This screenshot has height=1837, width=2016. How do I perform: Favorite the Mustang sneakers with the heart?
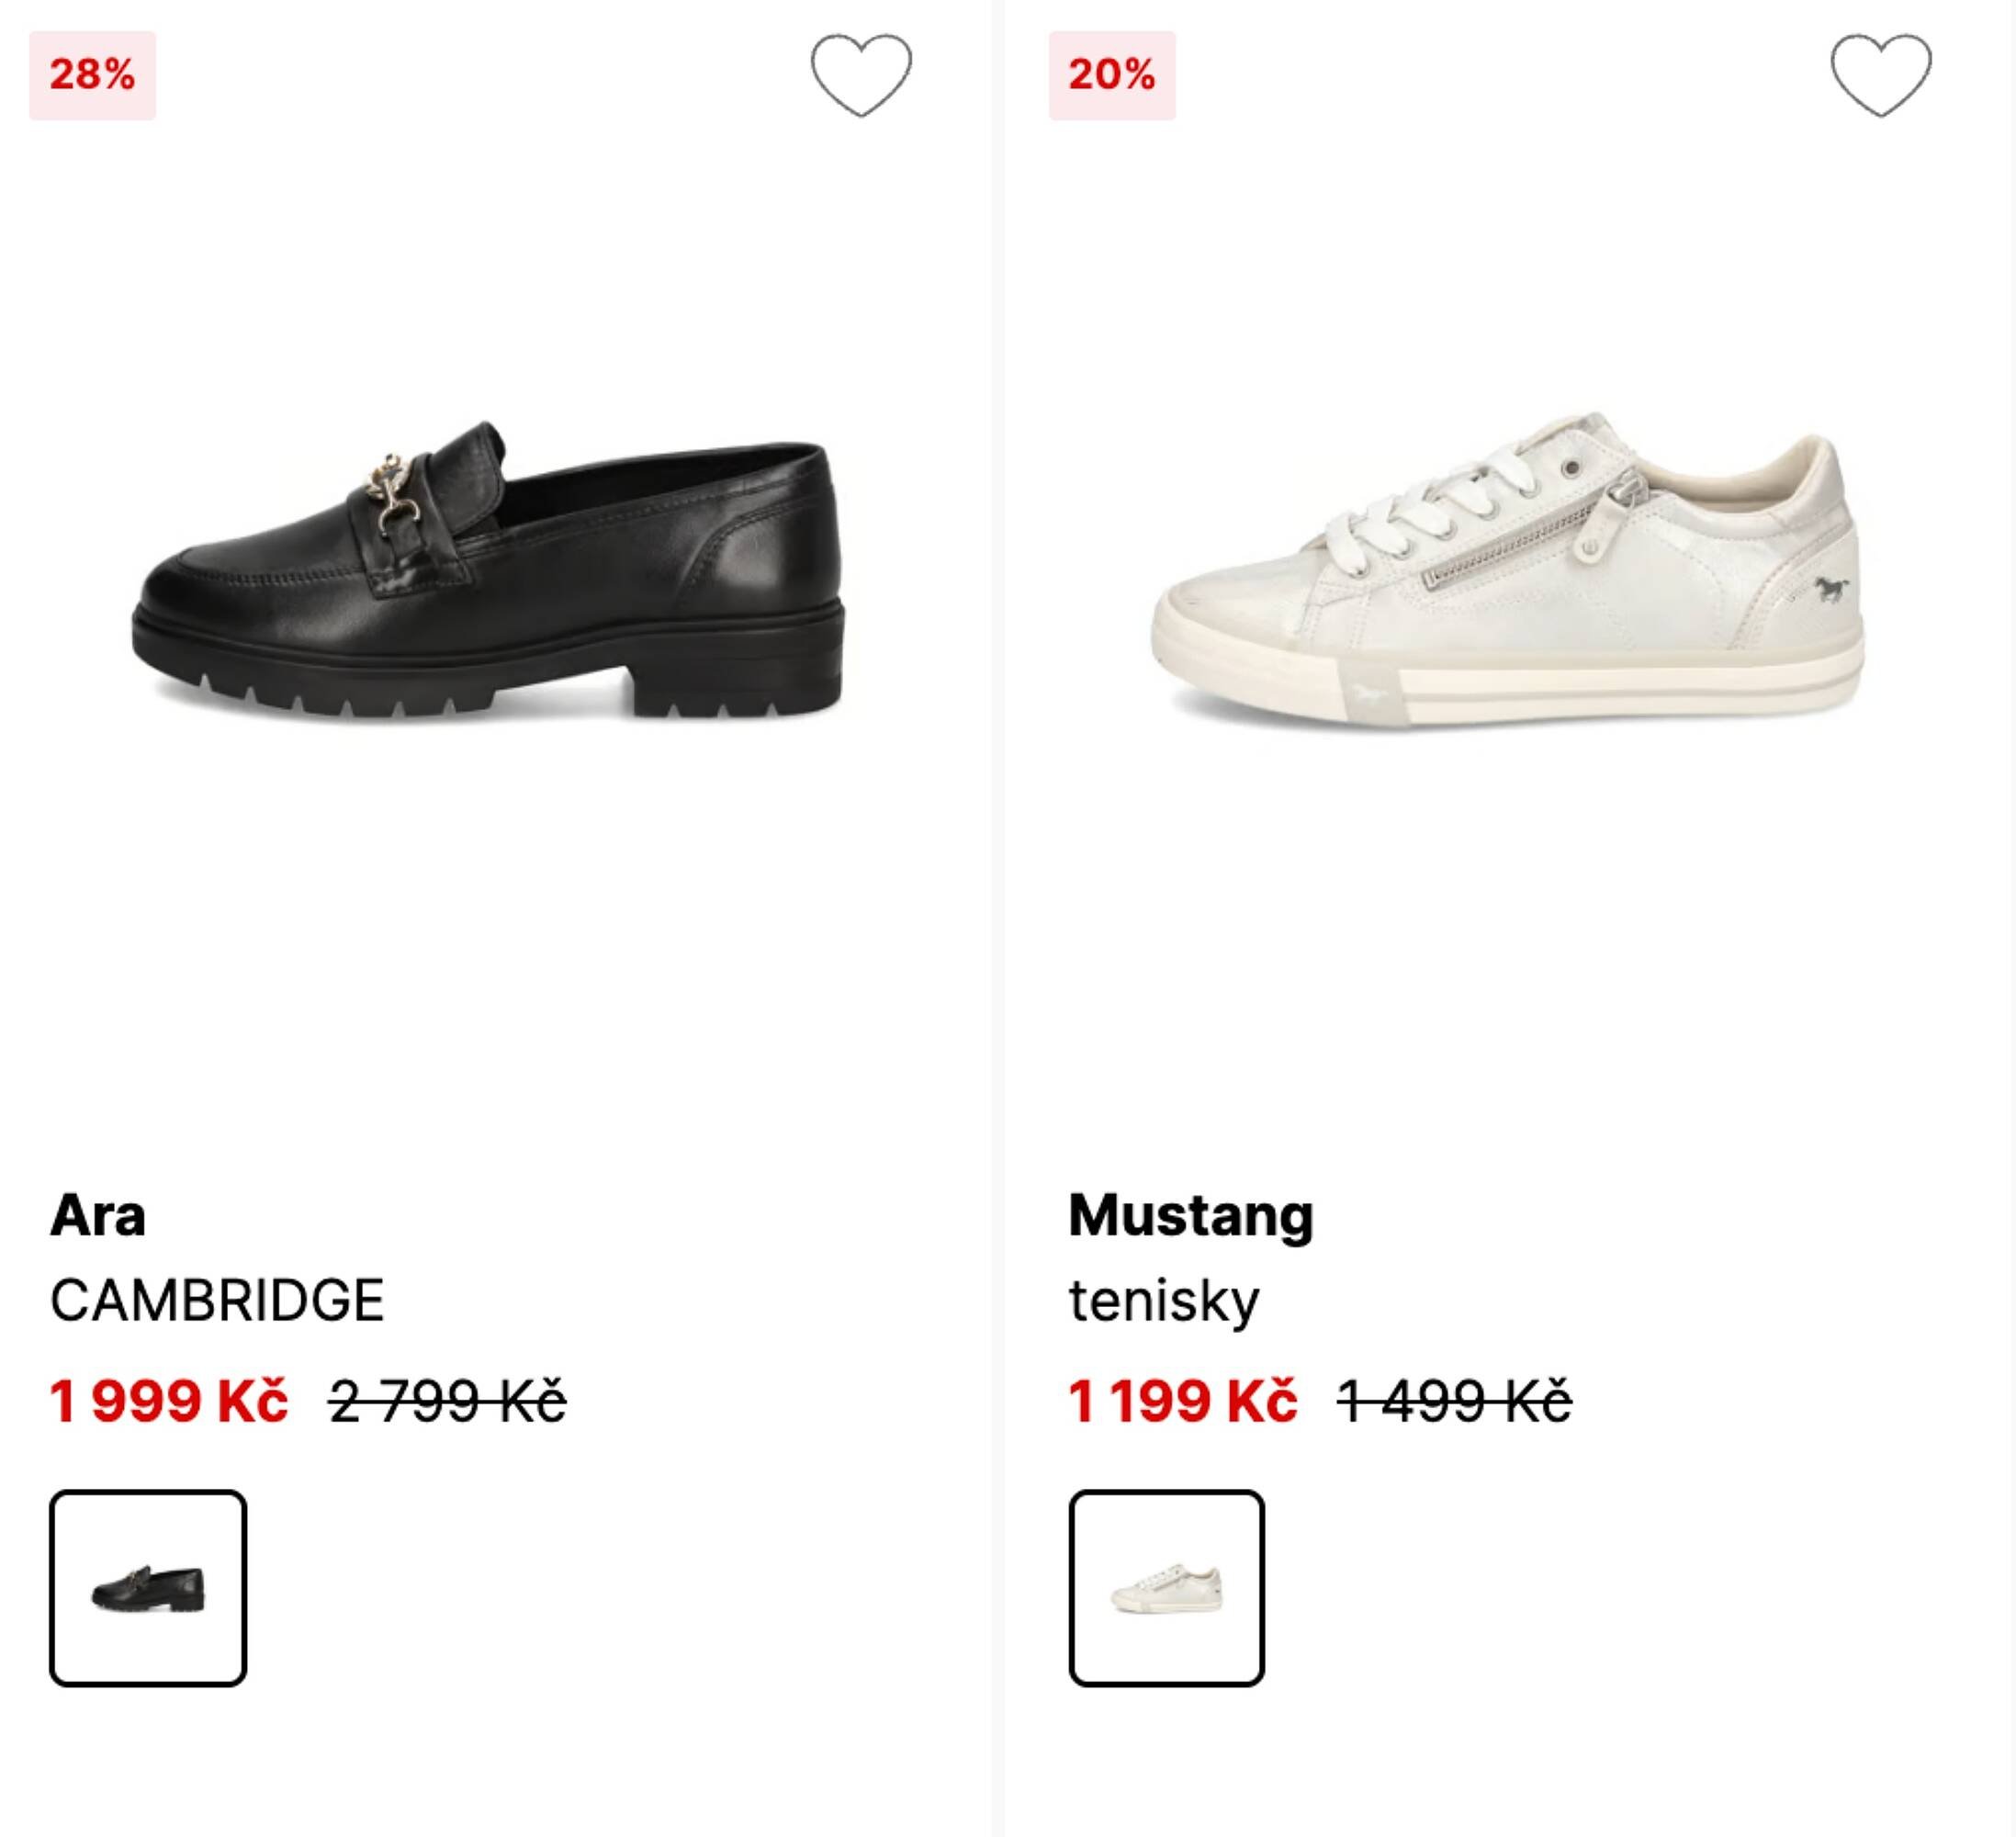[x=1880, y=75]
